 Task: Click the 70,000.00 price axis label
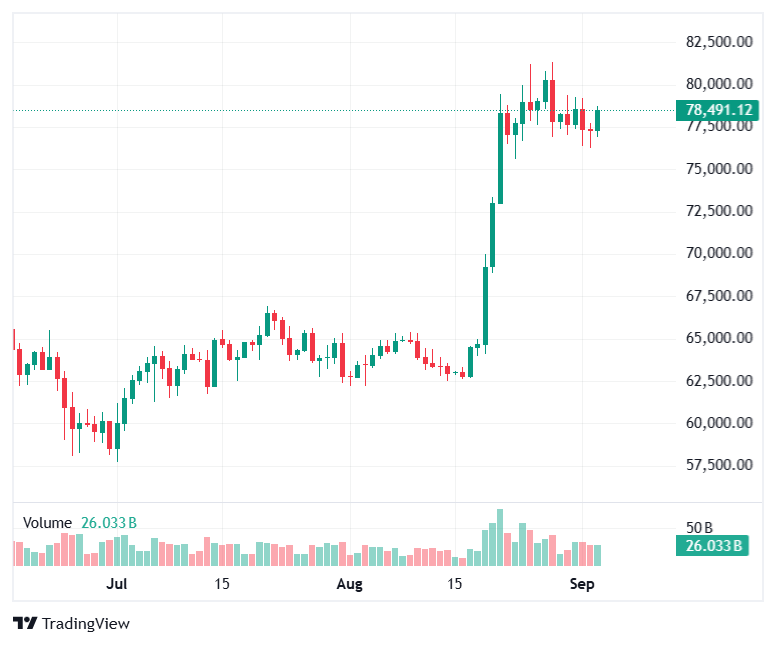pyautogui.click(x=719, y=253)
